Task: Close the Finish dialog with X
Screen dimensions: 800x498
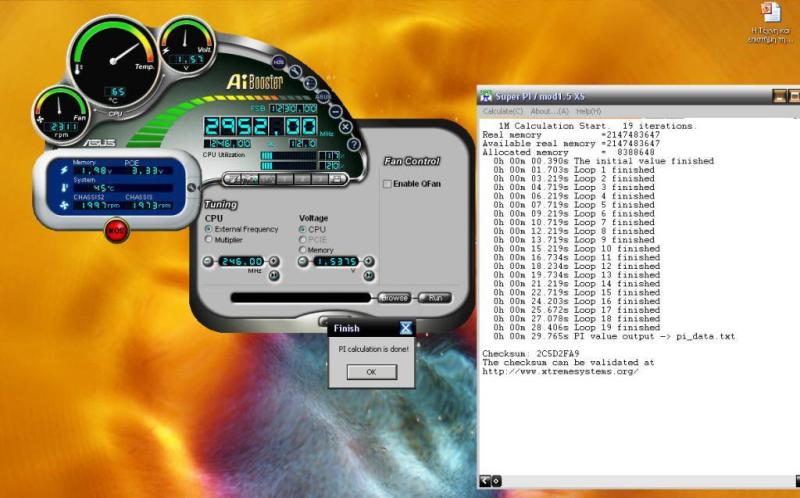Action: [406, 328]
